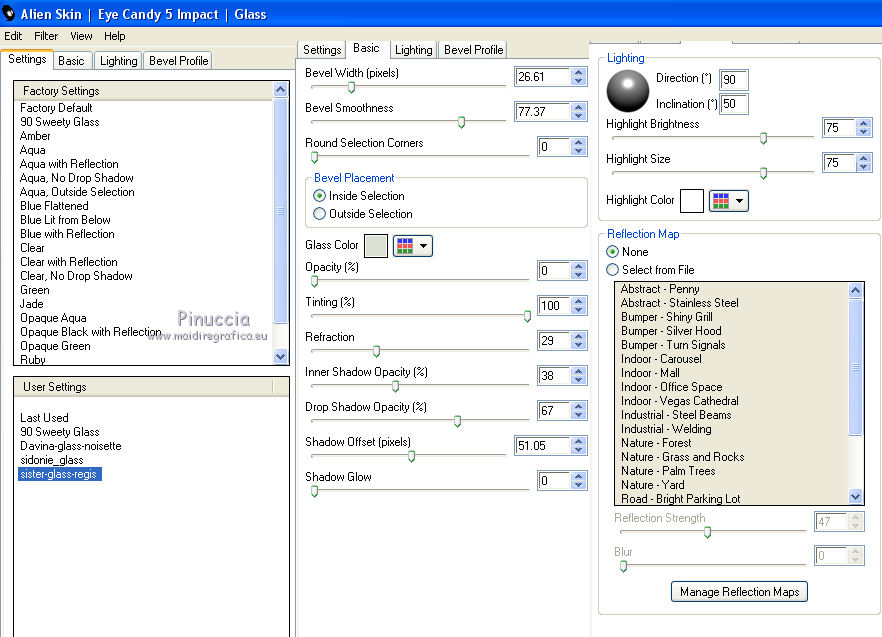This screenshot has width=882, height=637.
Task: Decrease Highlight Size with the down arrow
Action: (x=863, y=167)
